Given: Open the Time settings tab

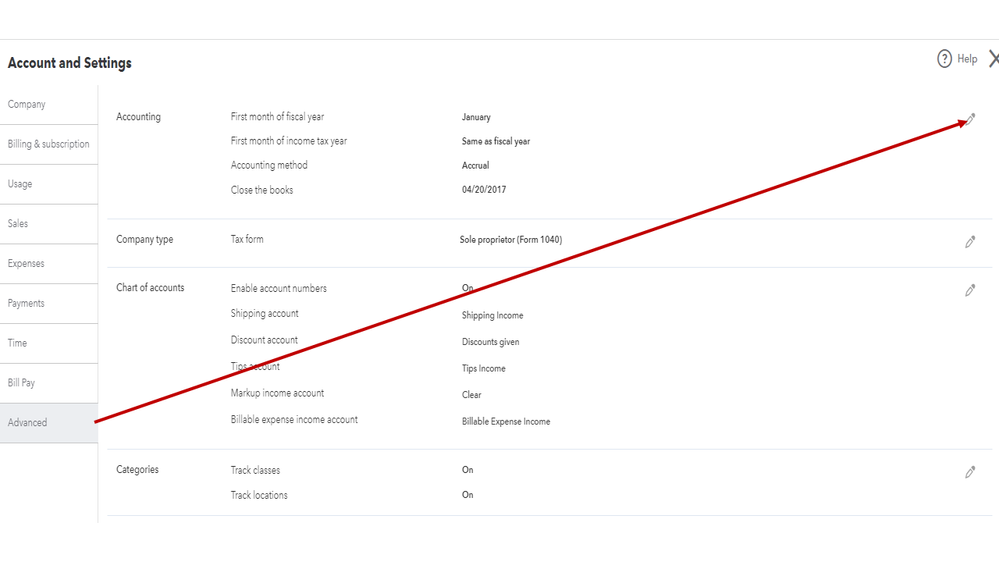Looking at the screenshot, I should pyautogui.click(x=18, y=343).
